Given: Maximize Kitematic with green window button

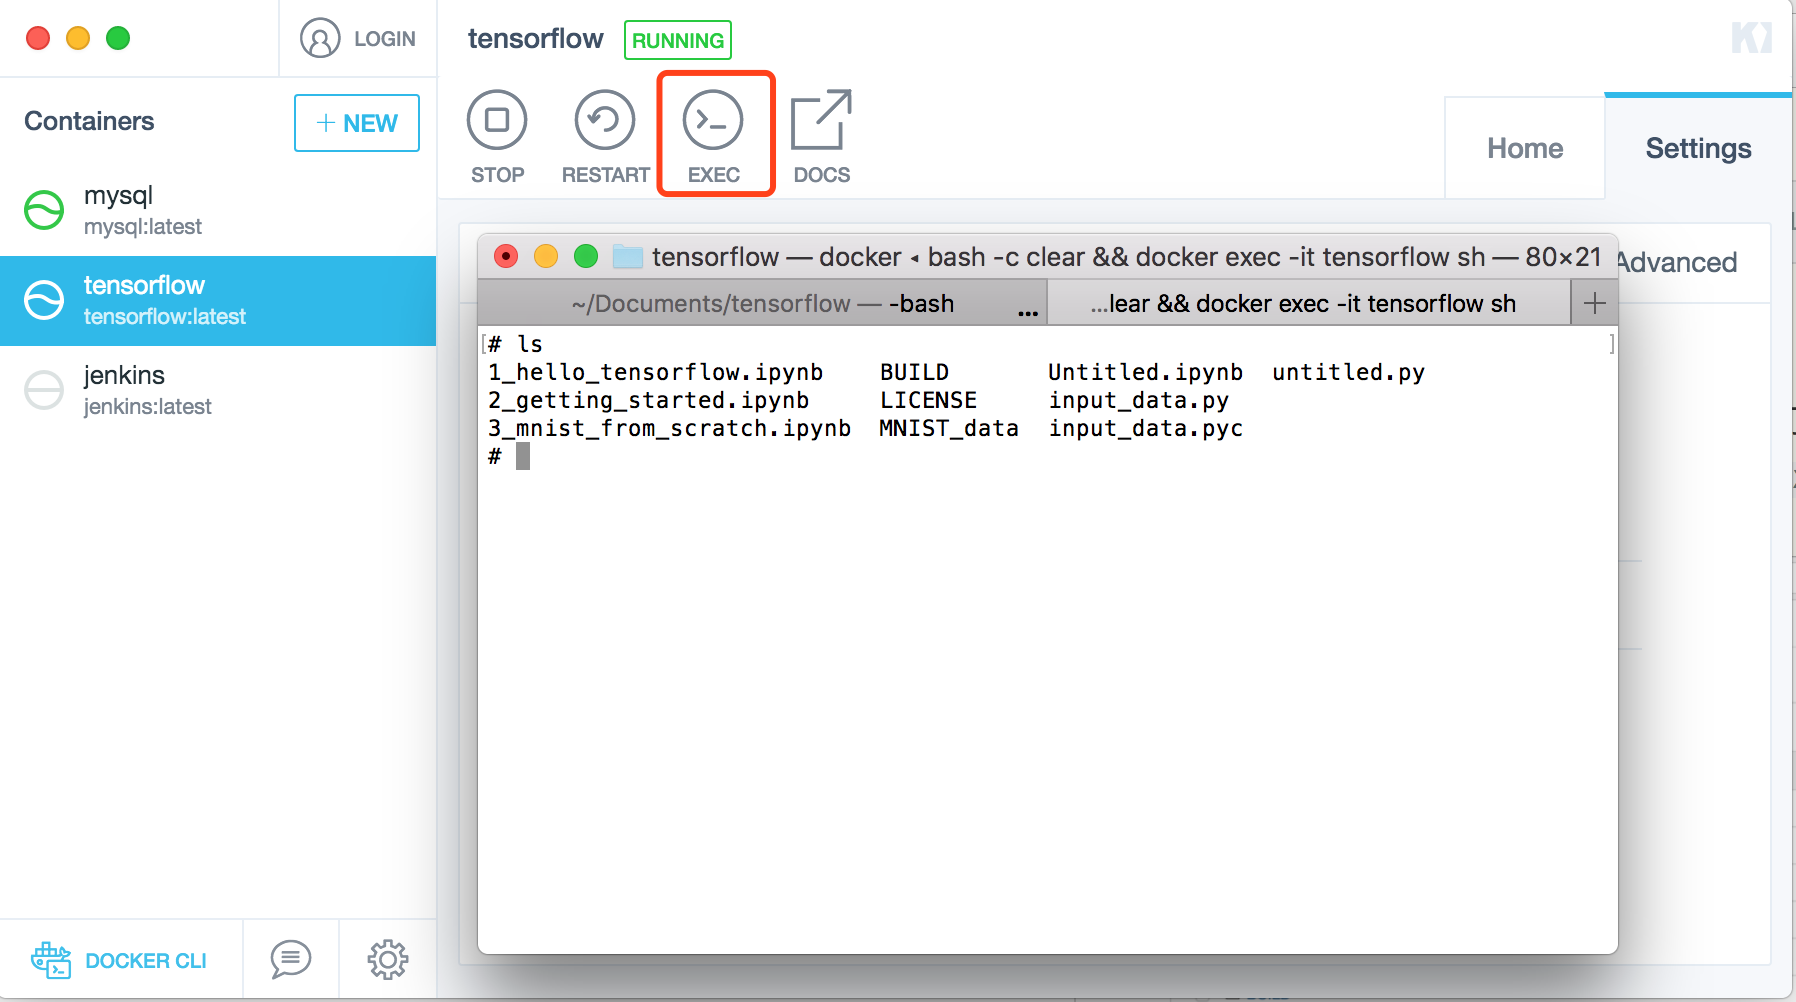Looking at the screenshot, I should pos(118,38).
